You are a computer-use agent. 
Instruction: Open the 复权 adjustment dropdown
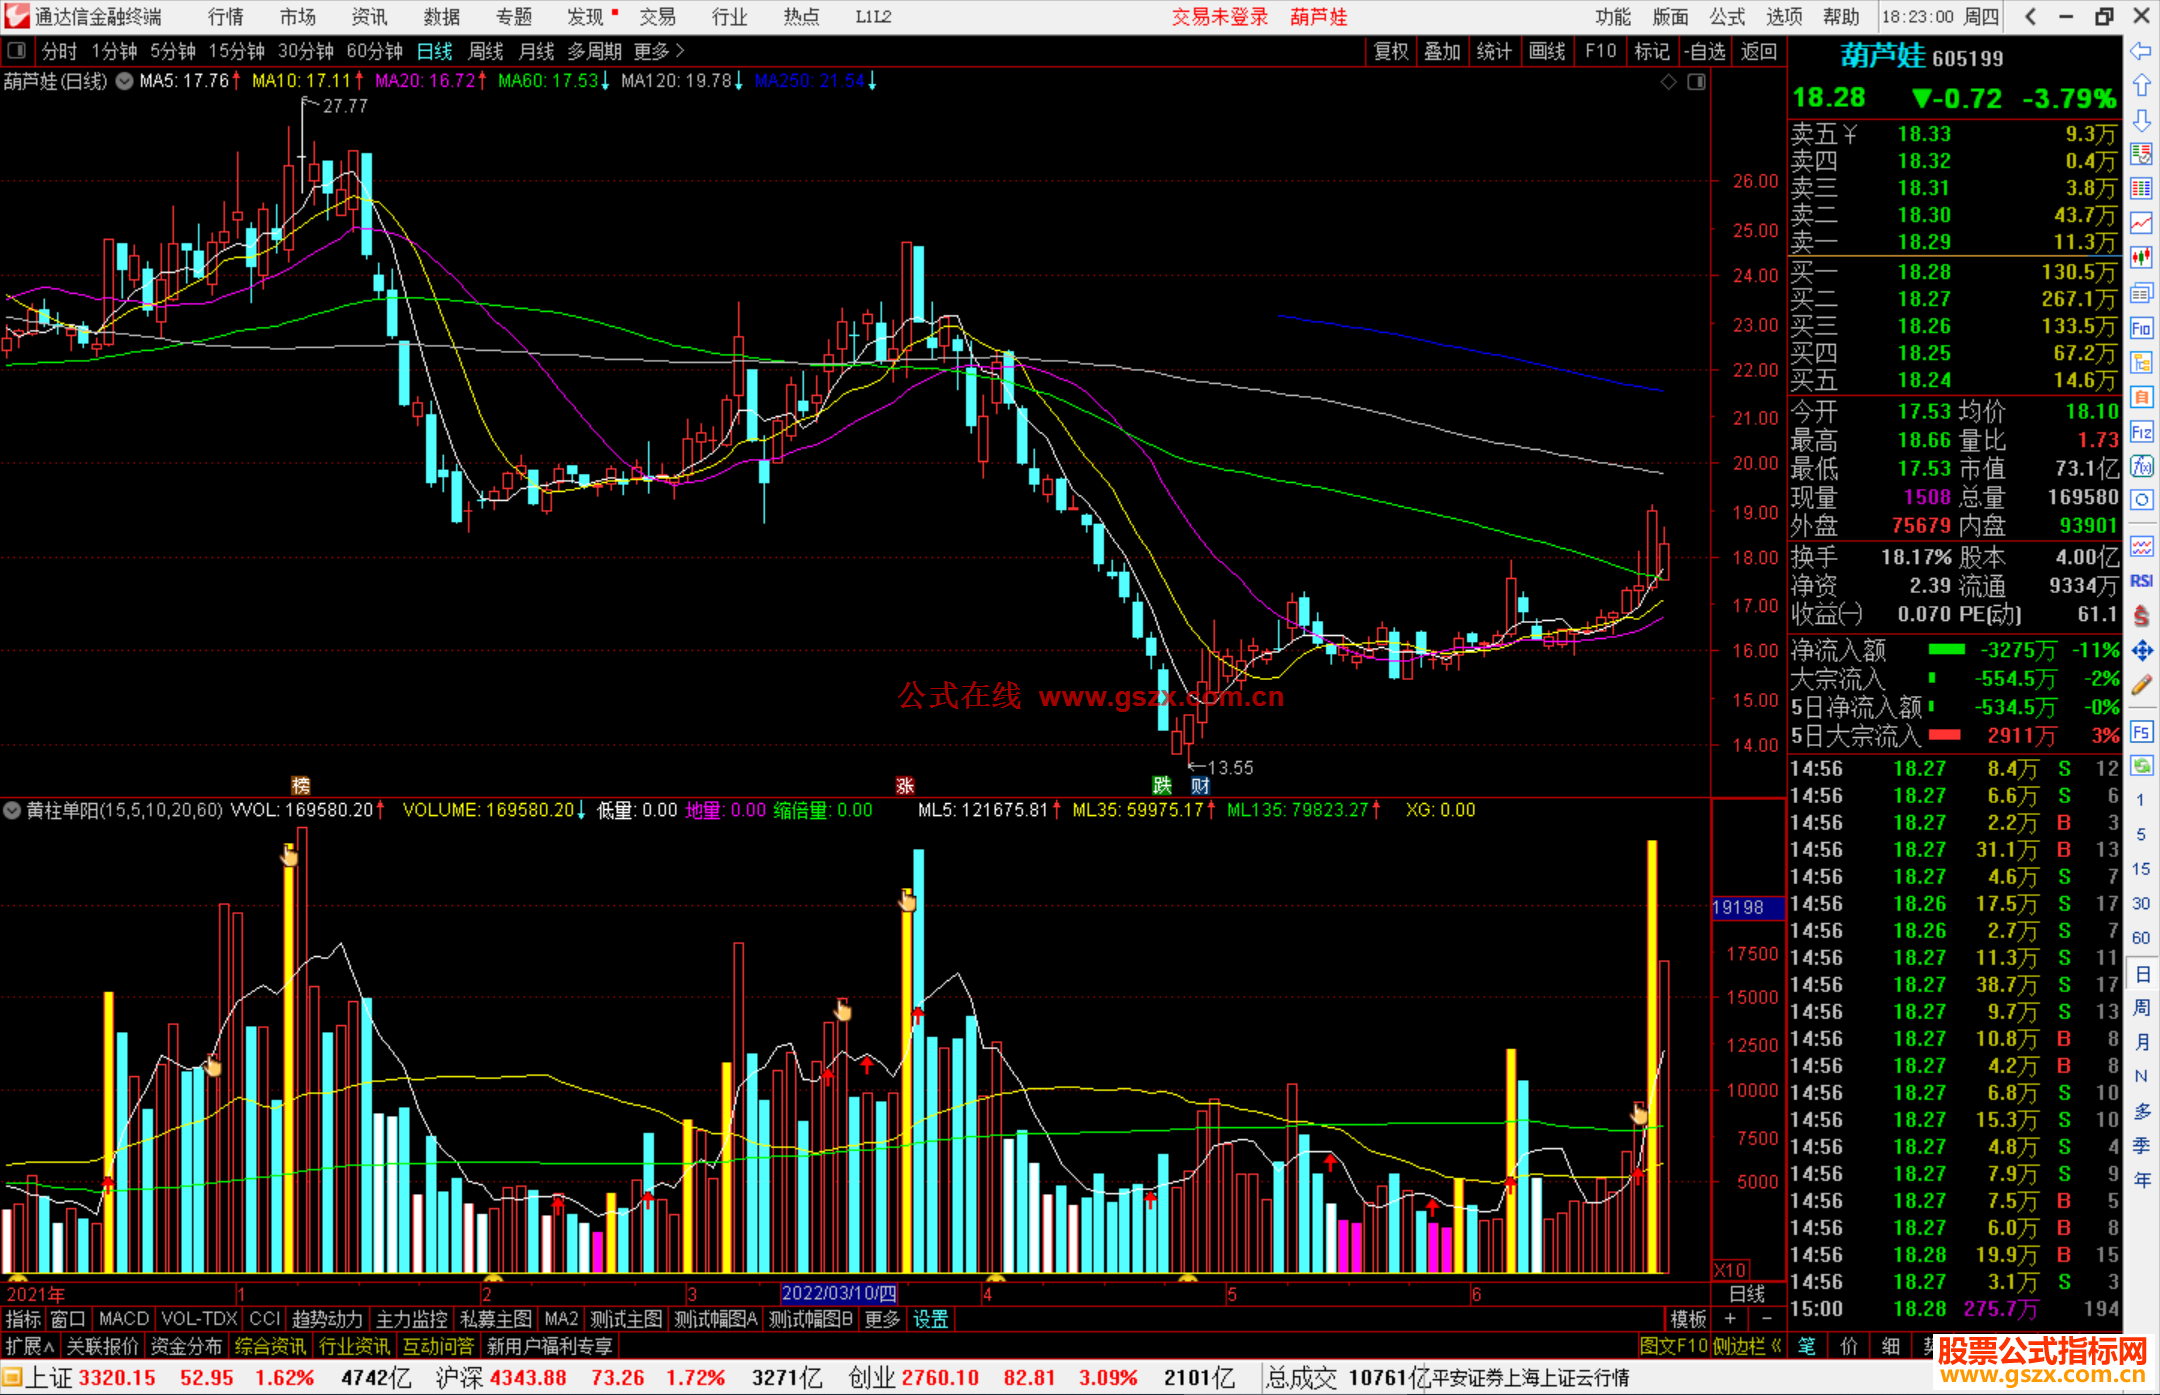tap(1391, 51)
